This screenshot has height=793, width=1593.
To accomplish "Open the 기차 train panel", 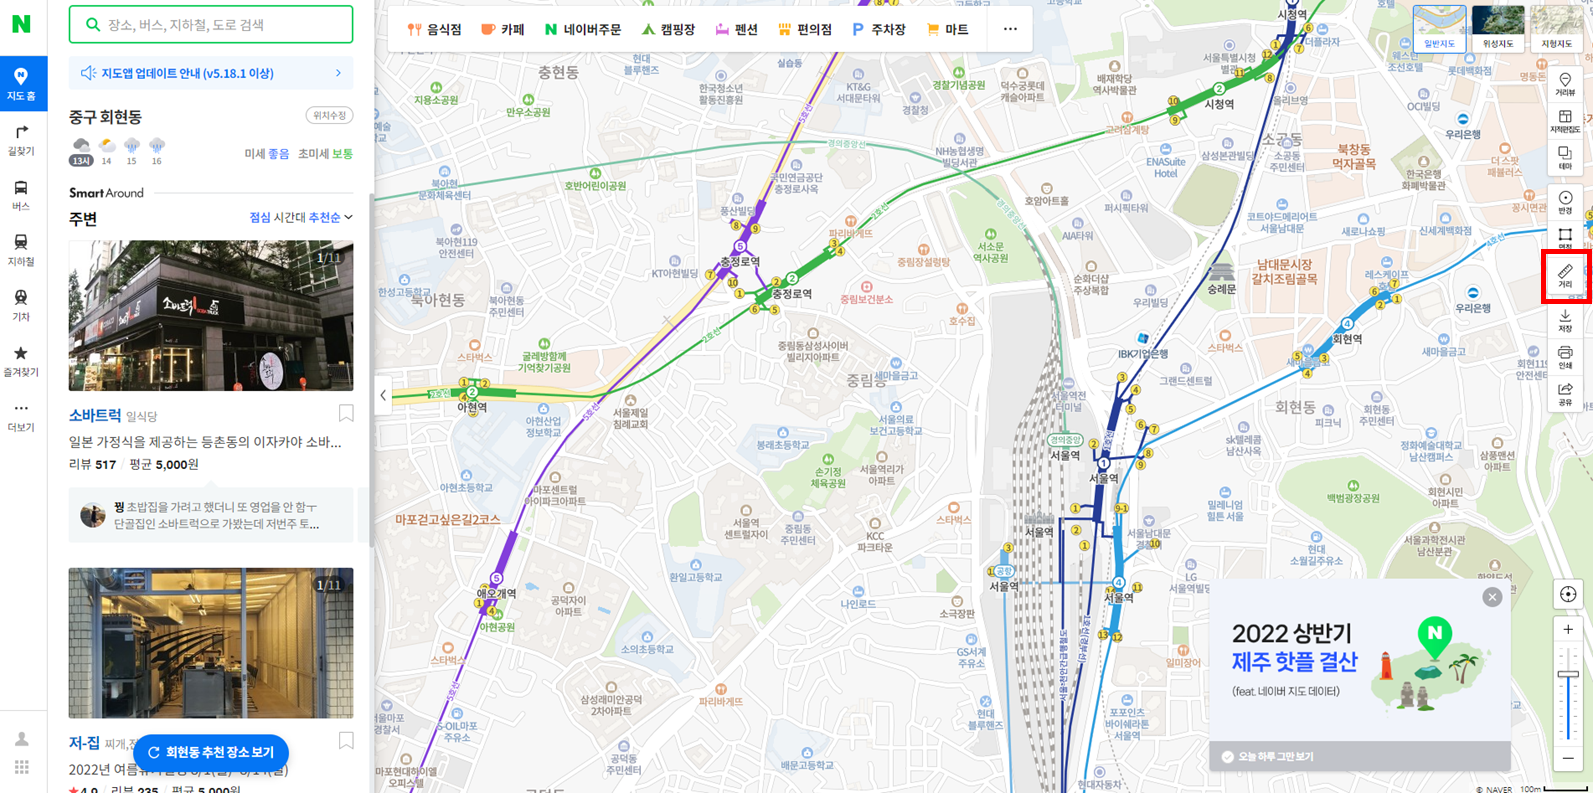I will pos(22,306).
